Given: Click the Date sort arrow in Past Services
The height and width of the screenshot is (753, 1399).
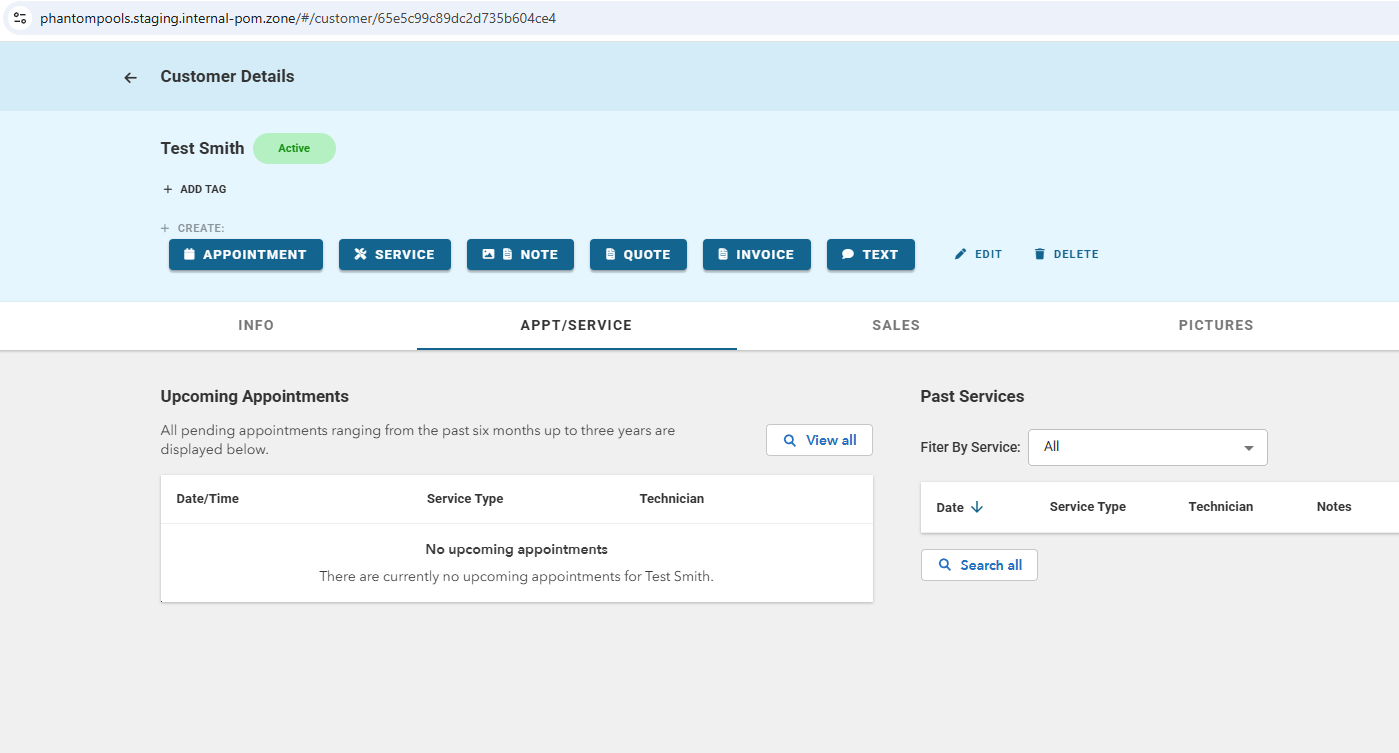Looking at the screenshot, I should 977,507.
